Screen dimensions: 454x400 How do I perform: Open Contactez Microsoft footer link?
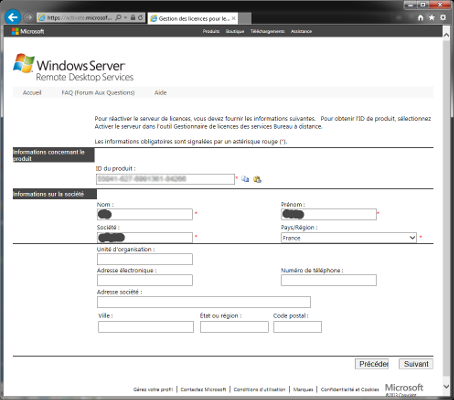tap(203, 389)
